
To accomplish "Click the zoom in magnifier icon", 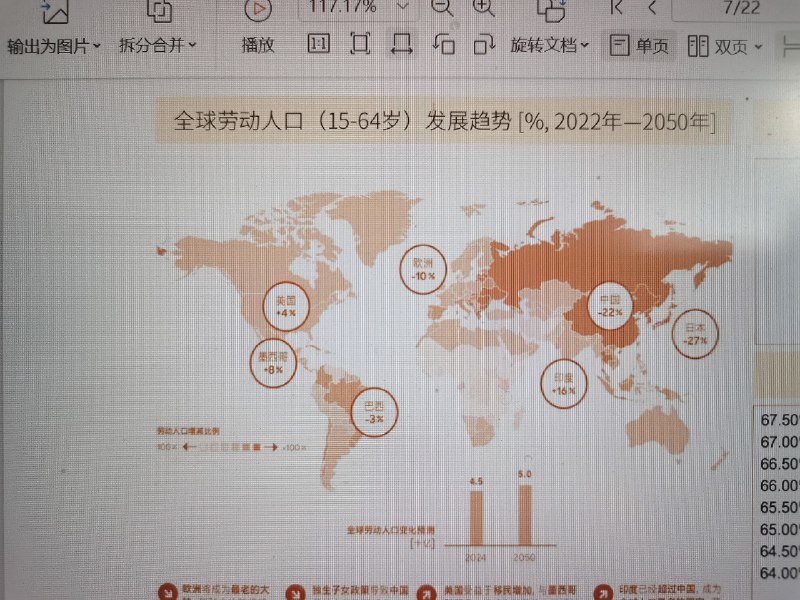I will [483, 7].
